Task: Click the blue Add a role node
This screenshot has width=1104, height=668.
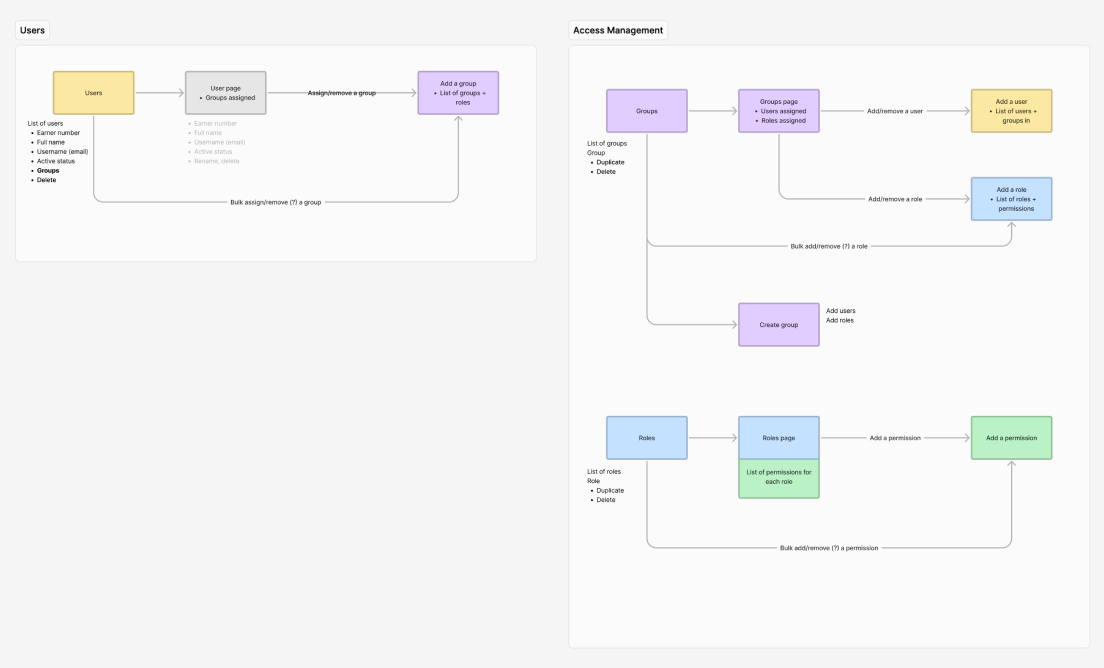Action: coord(1011,198)
